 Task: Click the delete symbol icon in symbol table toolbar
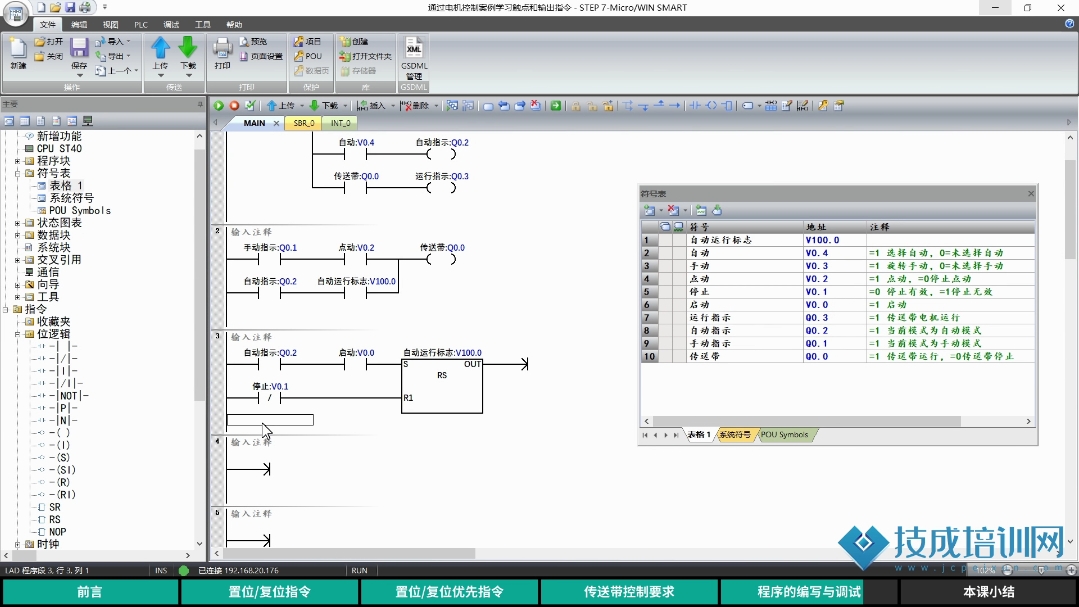pos(673,211)
